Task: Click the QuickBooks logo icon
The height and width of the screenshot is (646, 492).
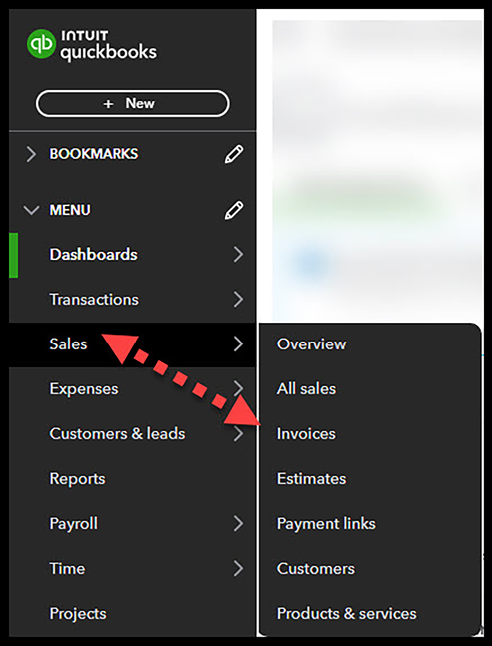Action: point(41,44)
